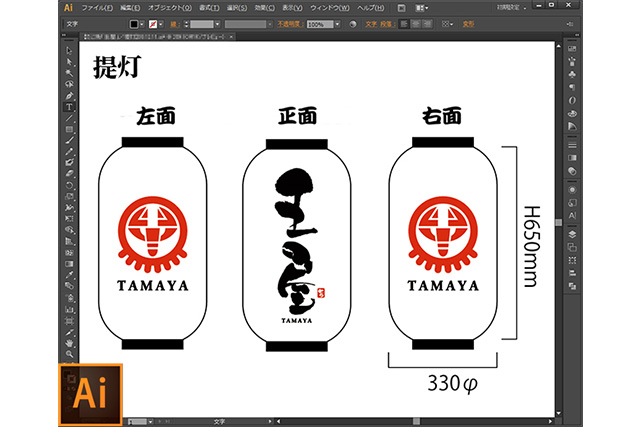The width and height of the screenshot is (640, 427).
Task: Open the Layers panel icon
Action: 572,234
